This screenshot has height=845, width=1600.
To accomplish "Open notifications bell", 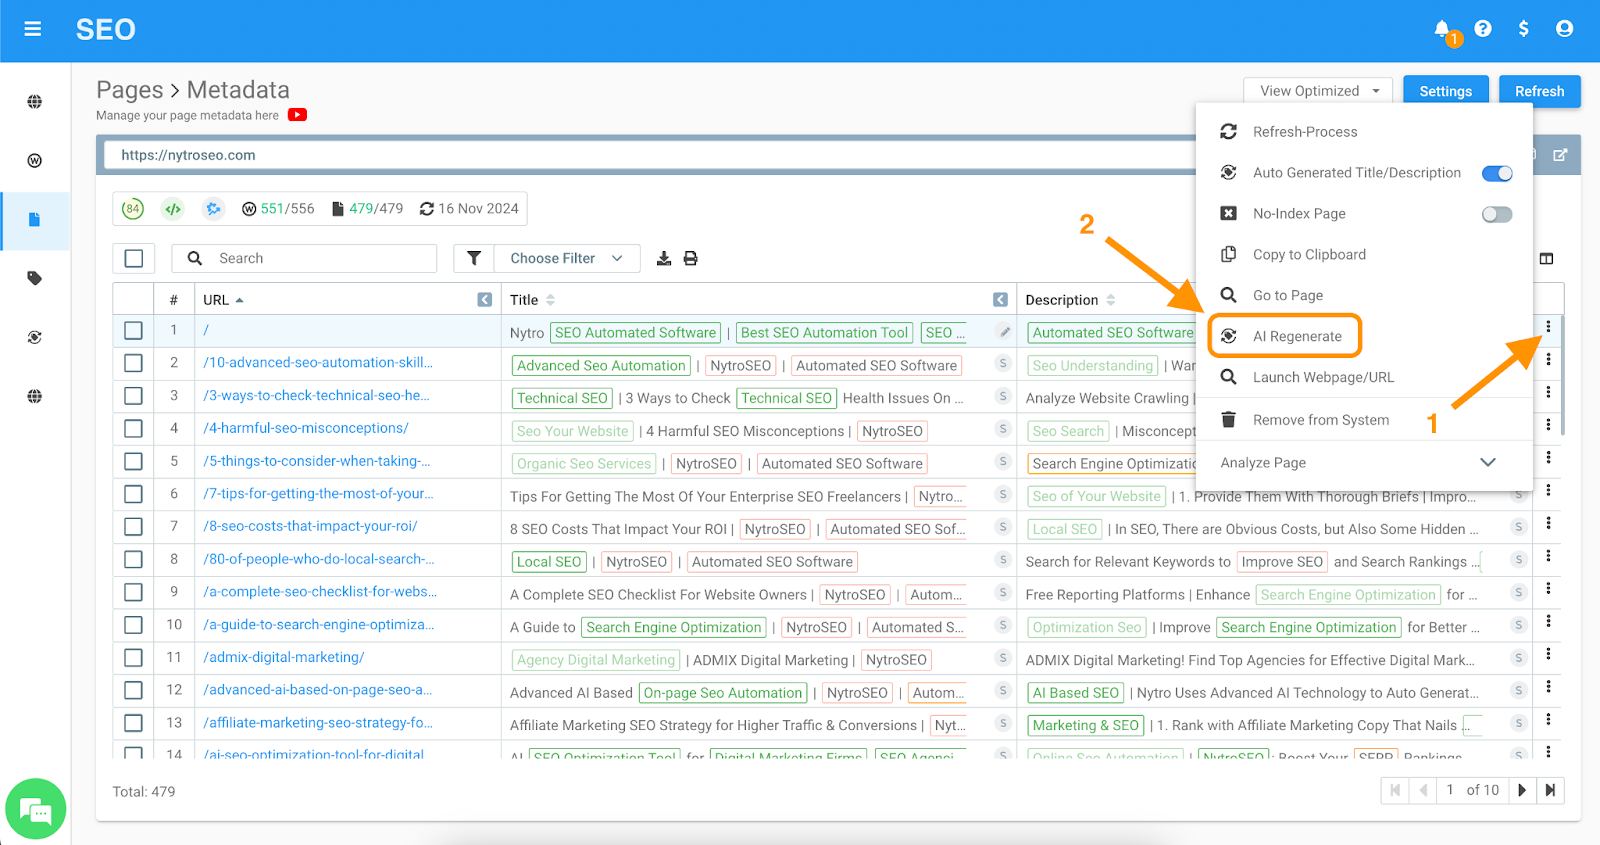I will point(1442,29).
